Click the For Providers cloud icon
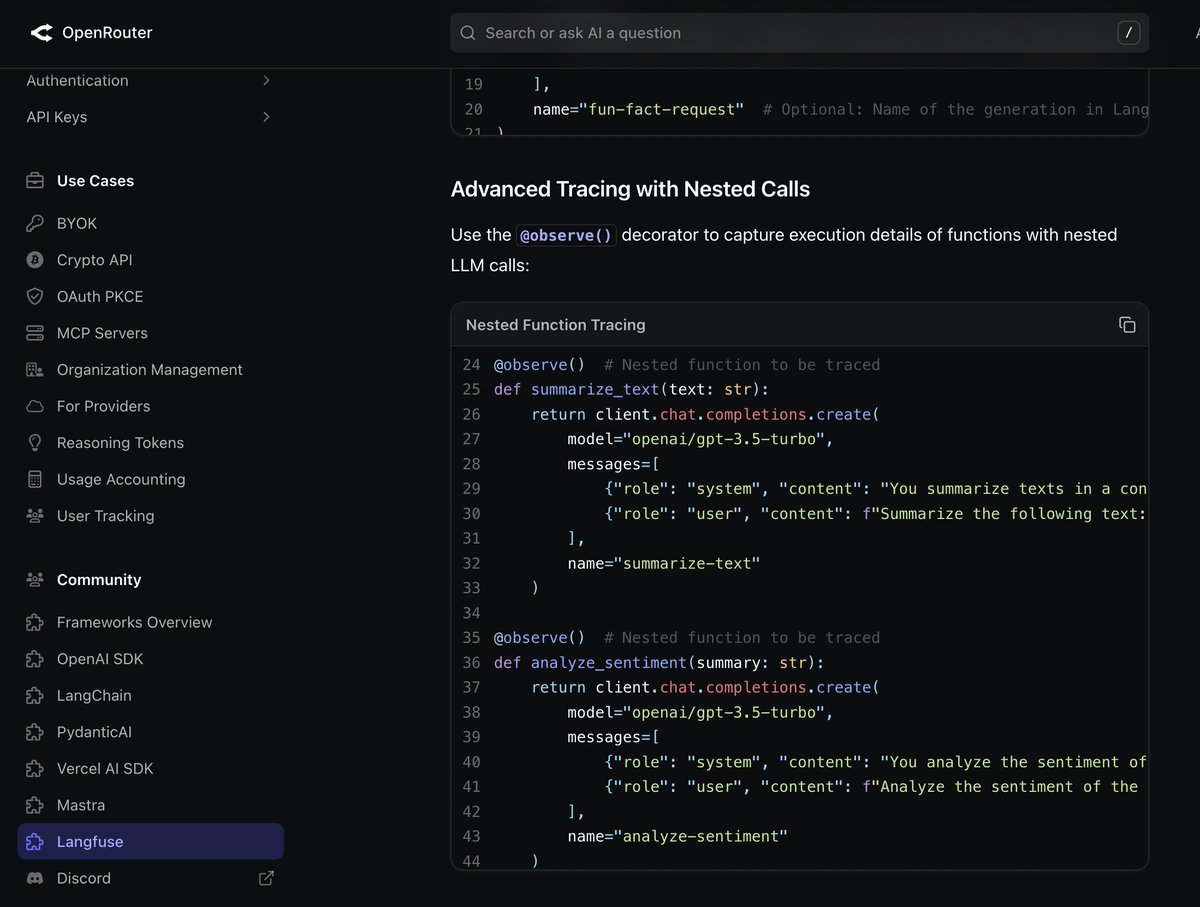This screenshot has height=907, width=1200. coord(35,406)
